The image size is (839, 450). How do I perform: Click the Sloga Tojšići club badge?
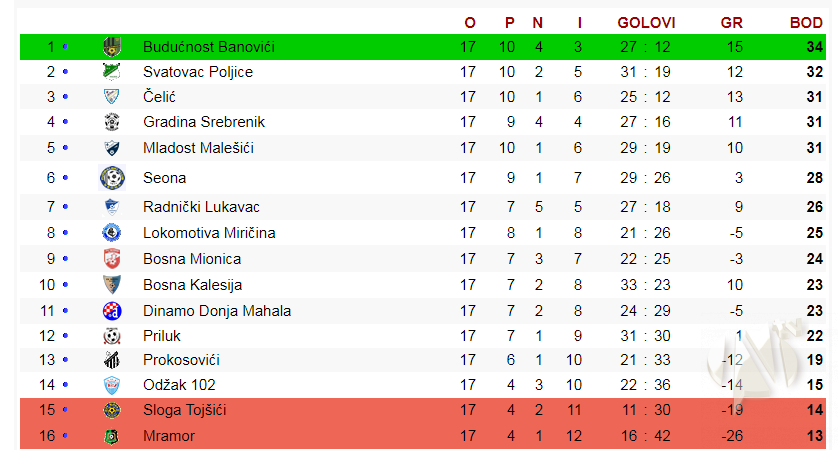112,410
